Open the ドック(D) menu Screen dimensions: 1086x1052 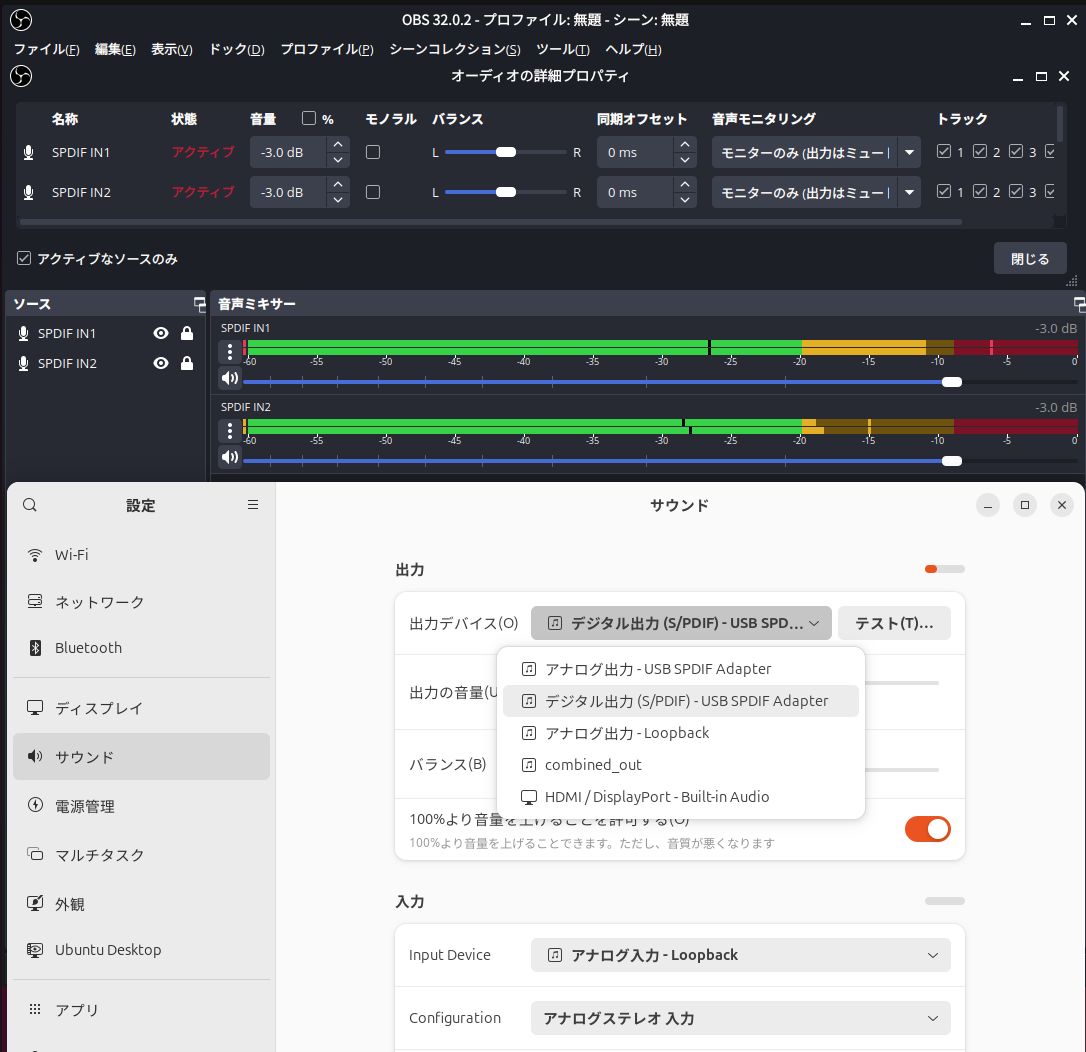pos(237,49)
